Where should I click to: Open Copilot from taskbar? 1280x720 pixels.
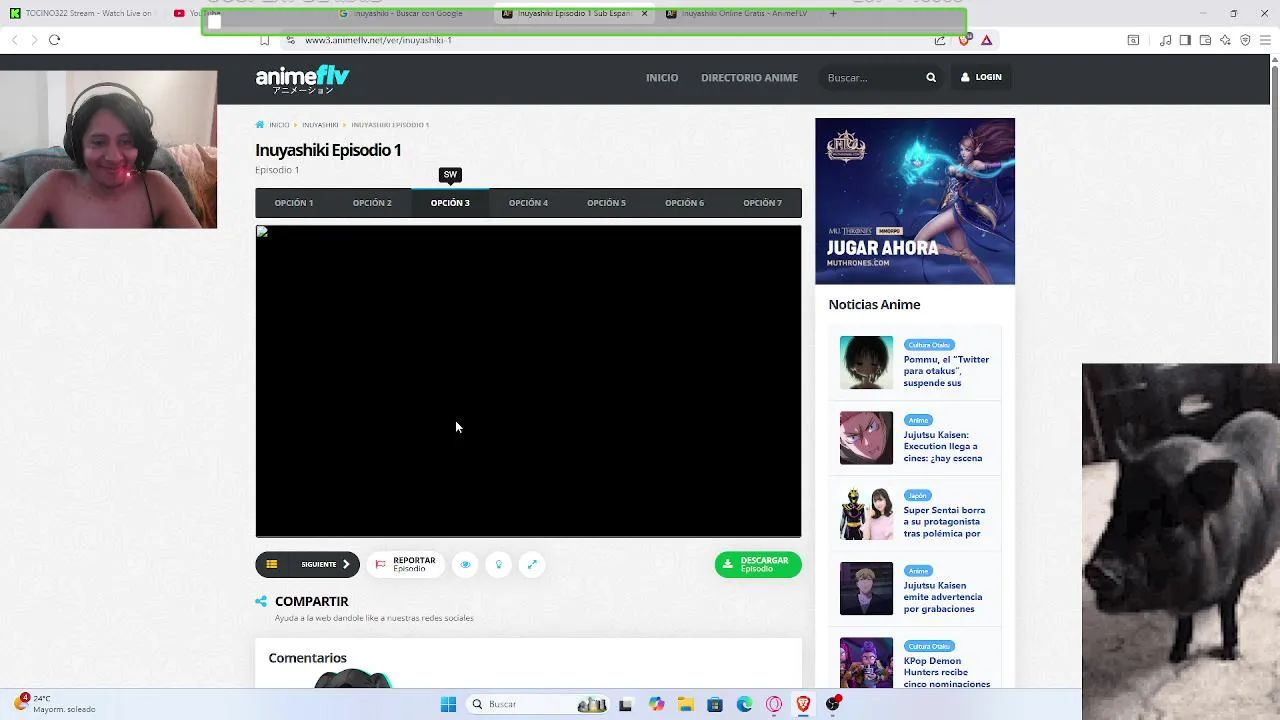[x=656, y=704]
